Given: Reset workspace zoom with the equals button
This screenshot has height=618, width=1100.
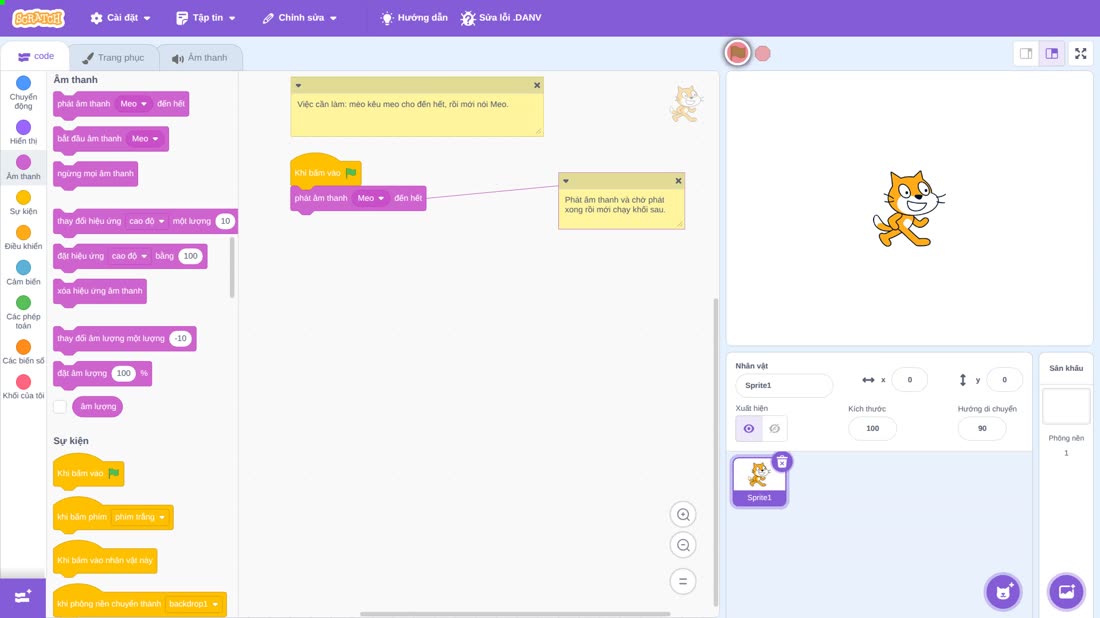Looking at the screenshot, I should click(683, 582).
